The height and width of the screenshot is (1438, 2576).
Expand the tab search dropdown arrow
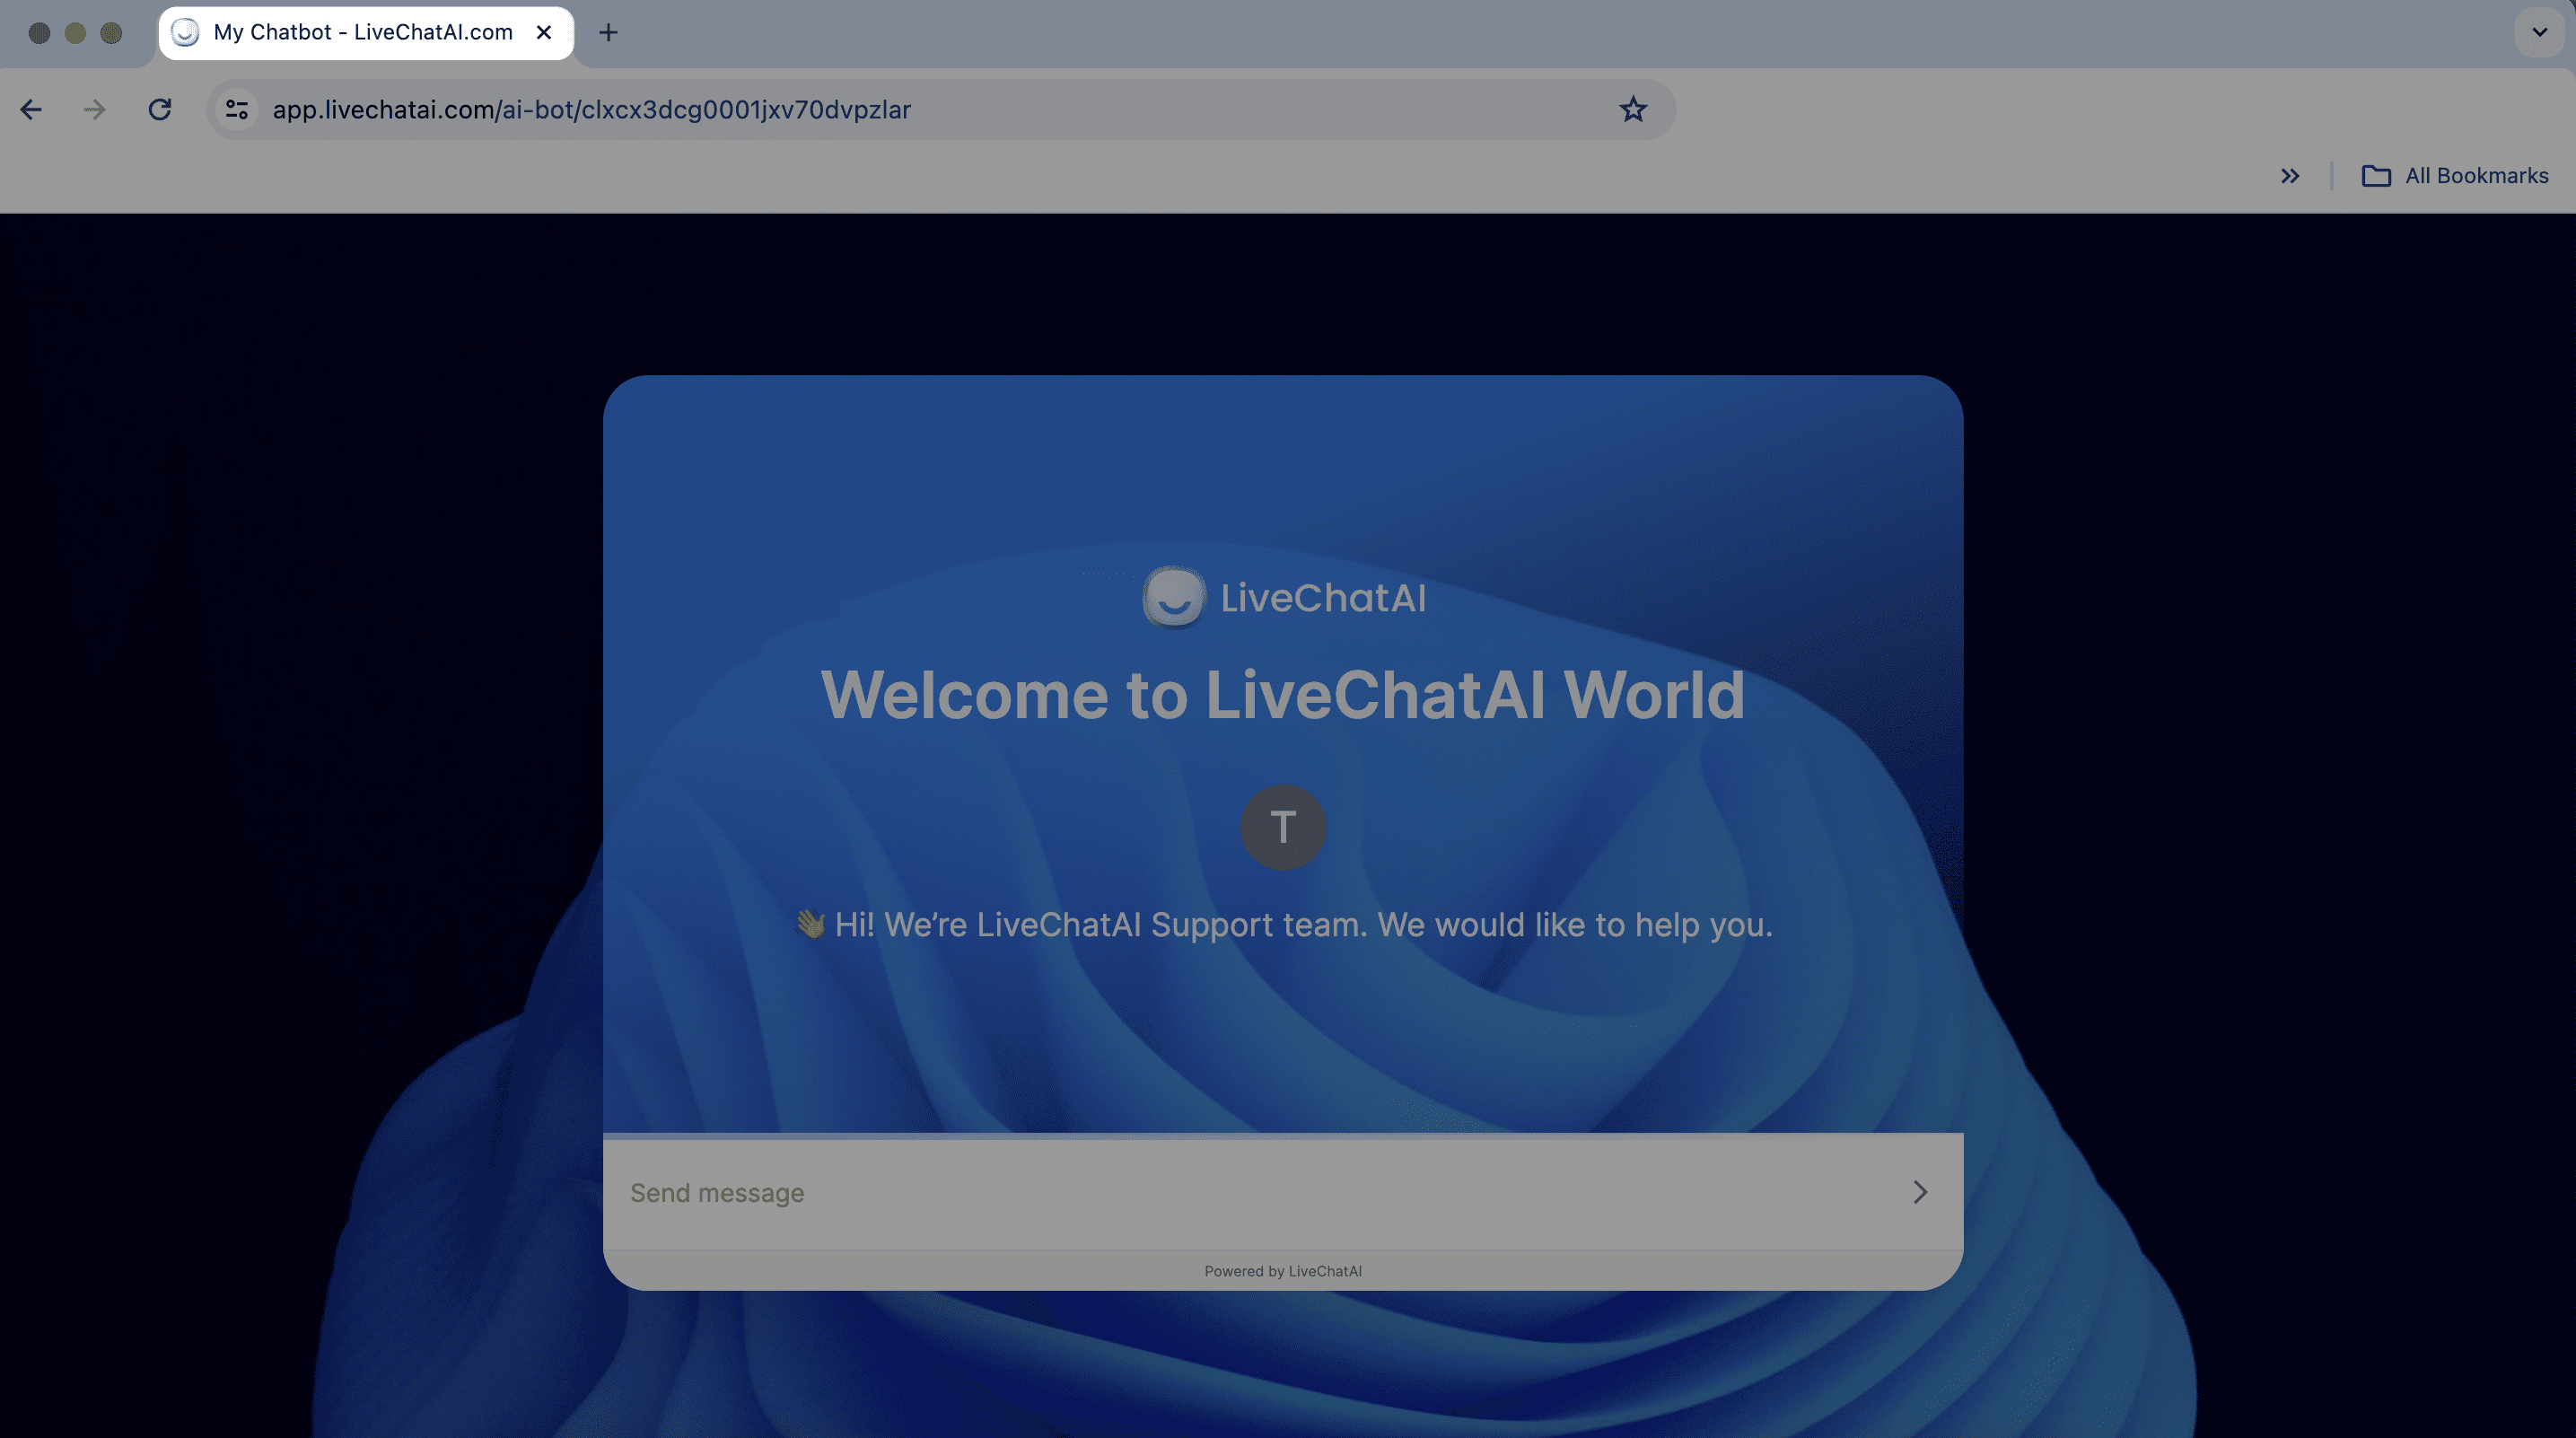click(x=2539, y=32)
